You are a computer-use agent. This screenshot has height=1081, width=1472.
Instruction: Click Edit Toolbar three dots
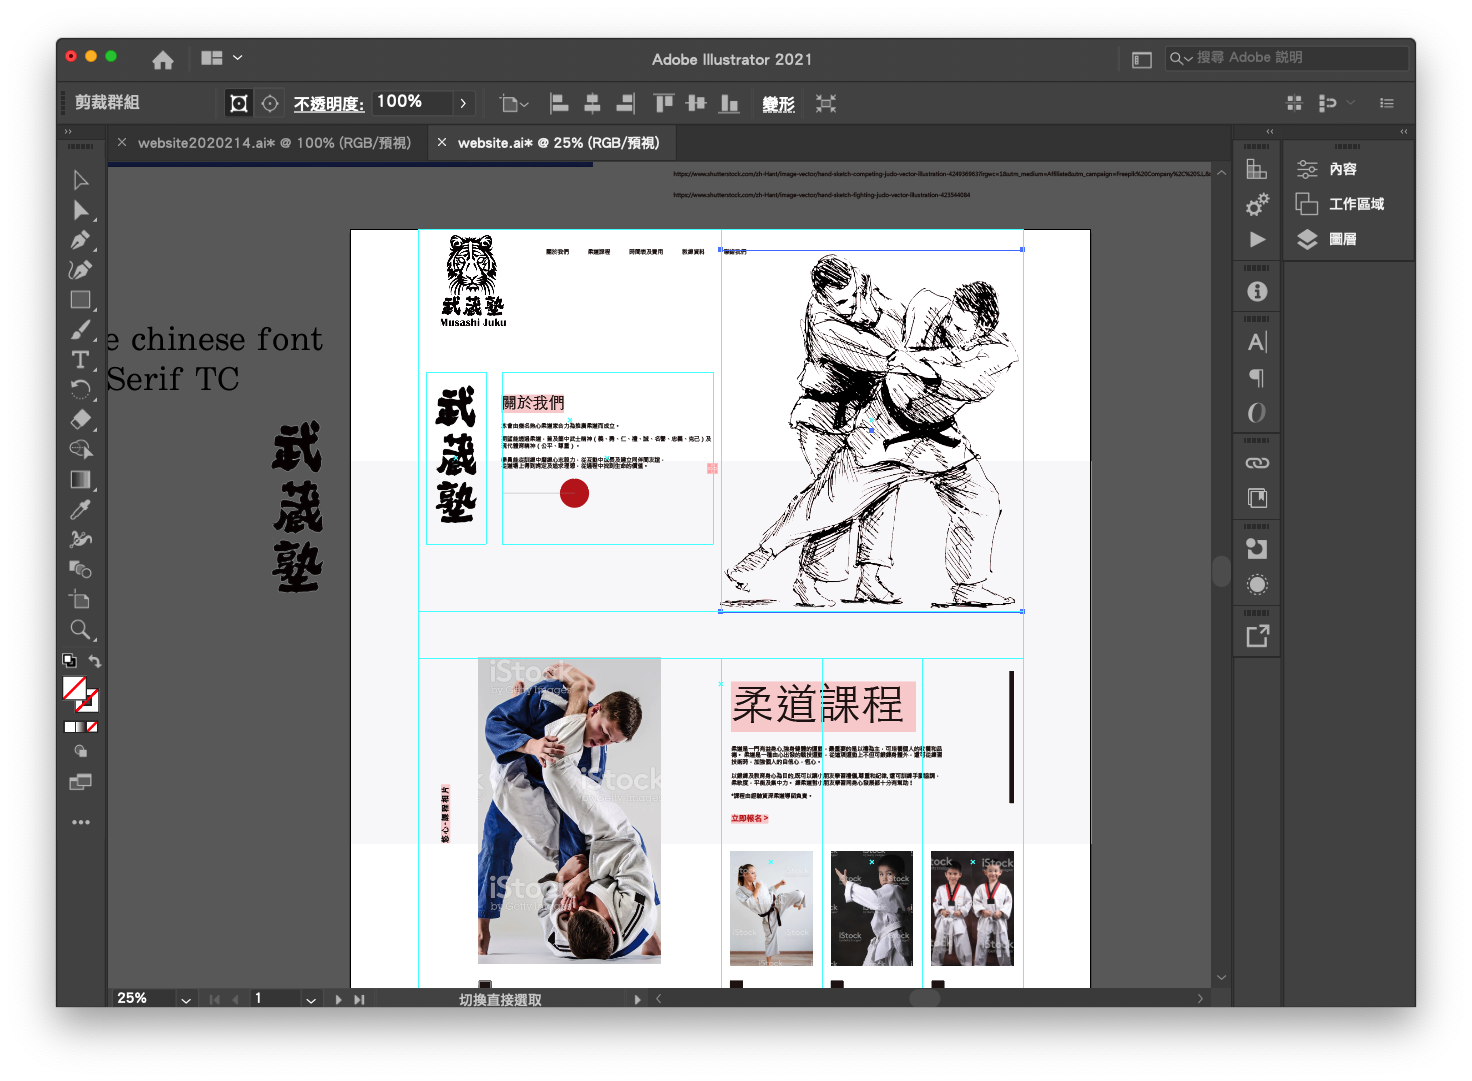coord(81,822)
